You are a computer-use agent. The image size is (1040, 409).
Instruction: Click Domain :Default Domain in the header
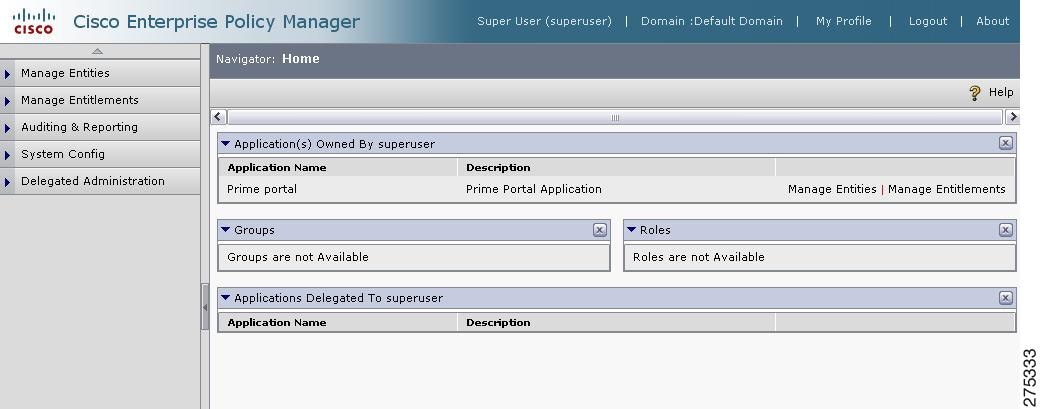point(712,21)
